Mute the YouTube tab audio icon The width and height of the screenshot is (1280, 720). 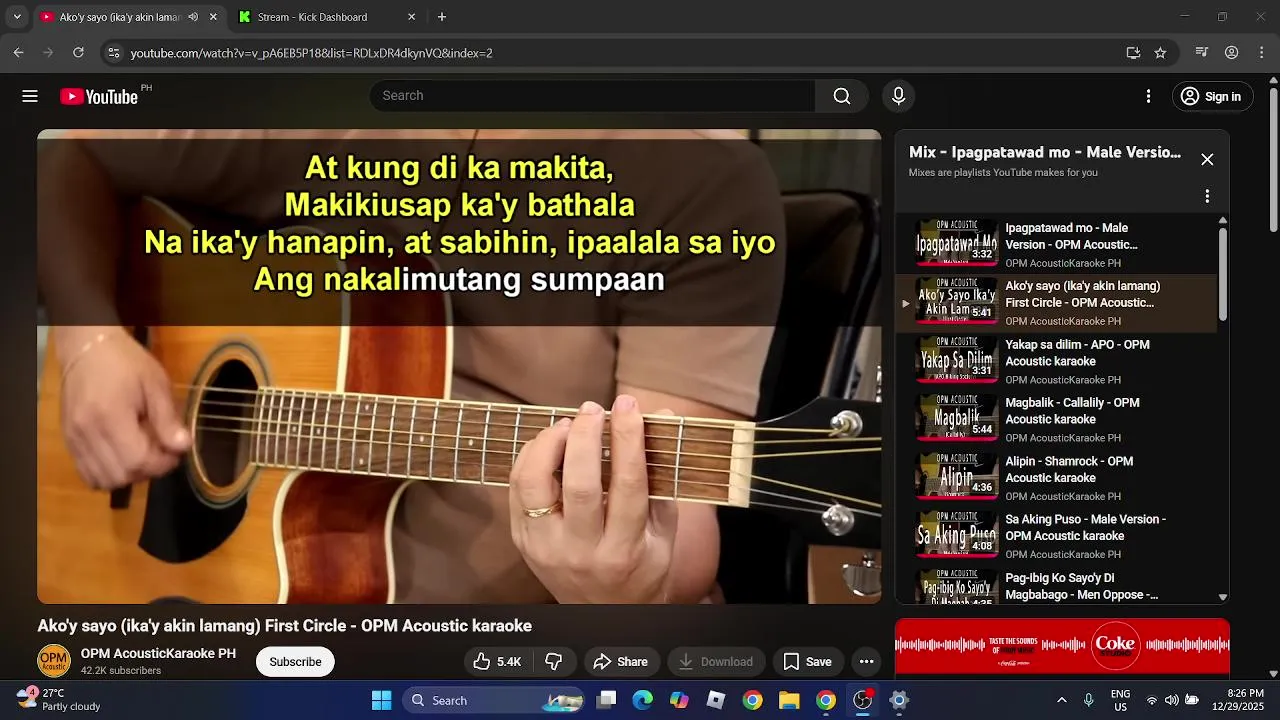(192, 17)
